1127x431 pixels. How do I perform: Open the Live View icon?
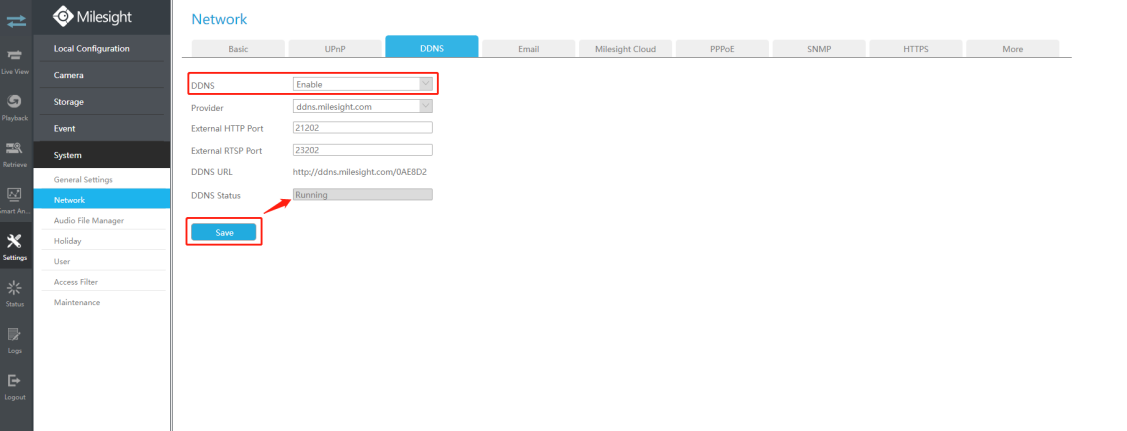coord(16,55)
